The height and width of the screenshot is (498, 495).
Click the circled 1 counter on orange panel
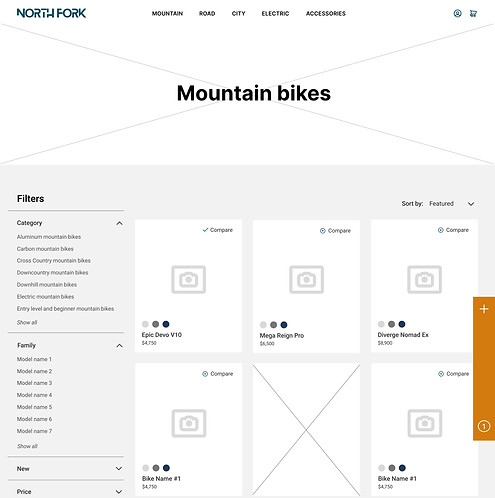(x=484, y=426)
